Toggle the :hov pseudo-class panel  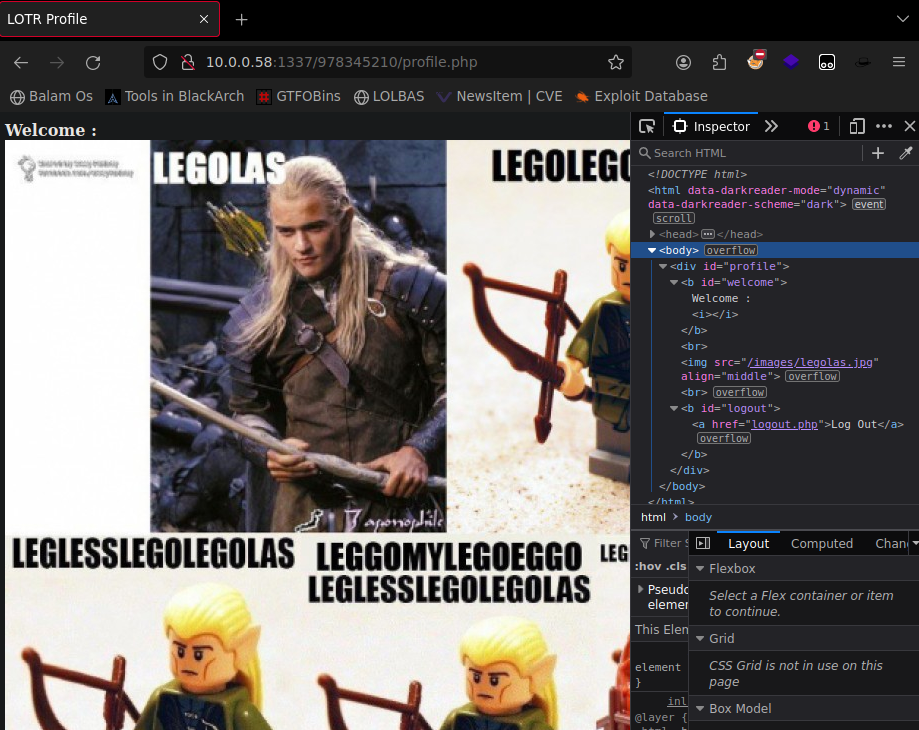point(645,566)
